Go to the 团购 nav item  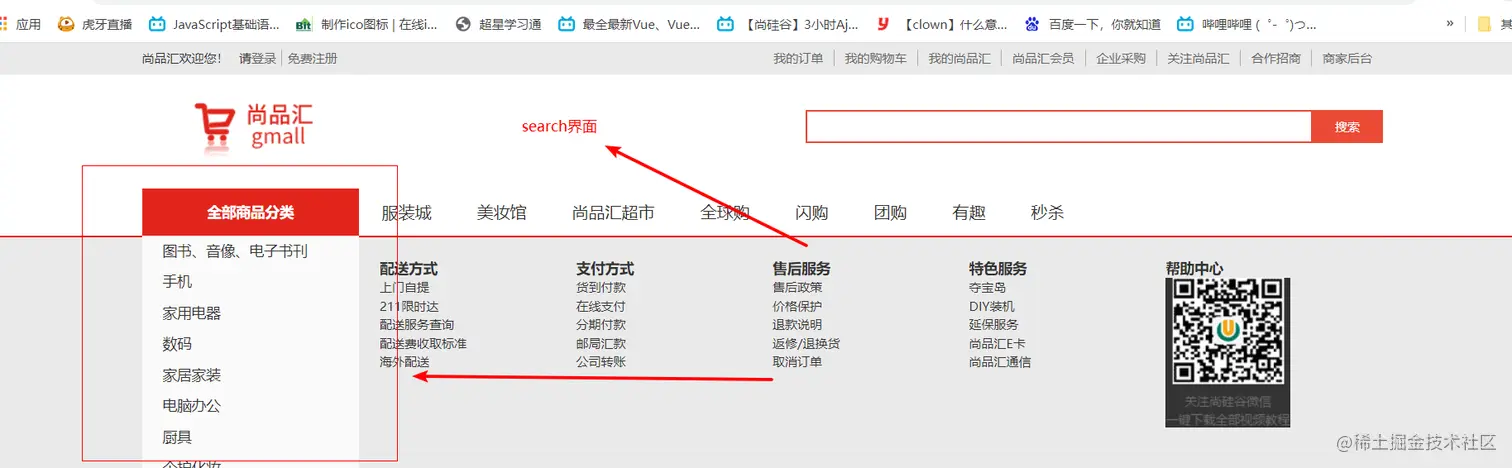(x=890, y=212)
